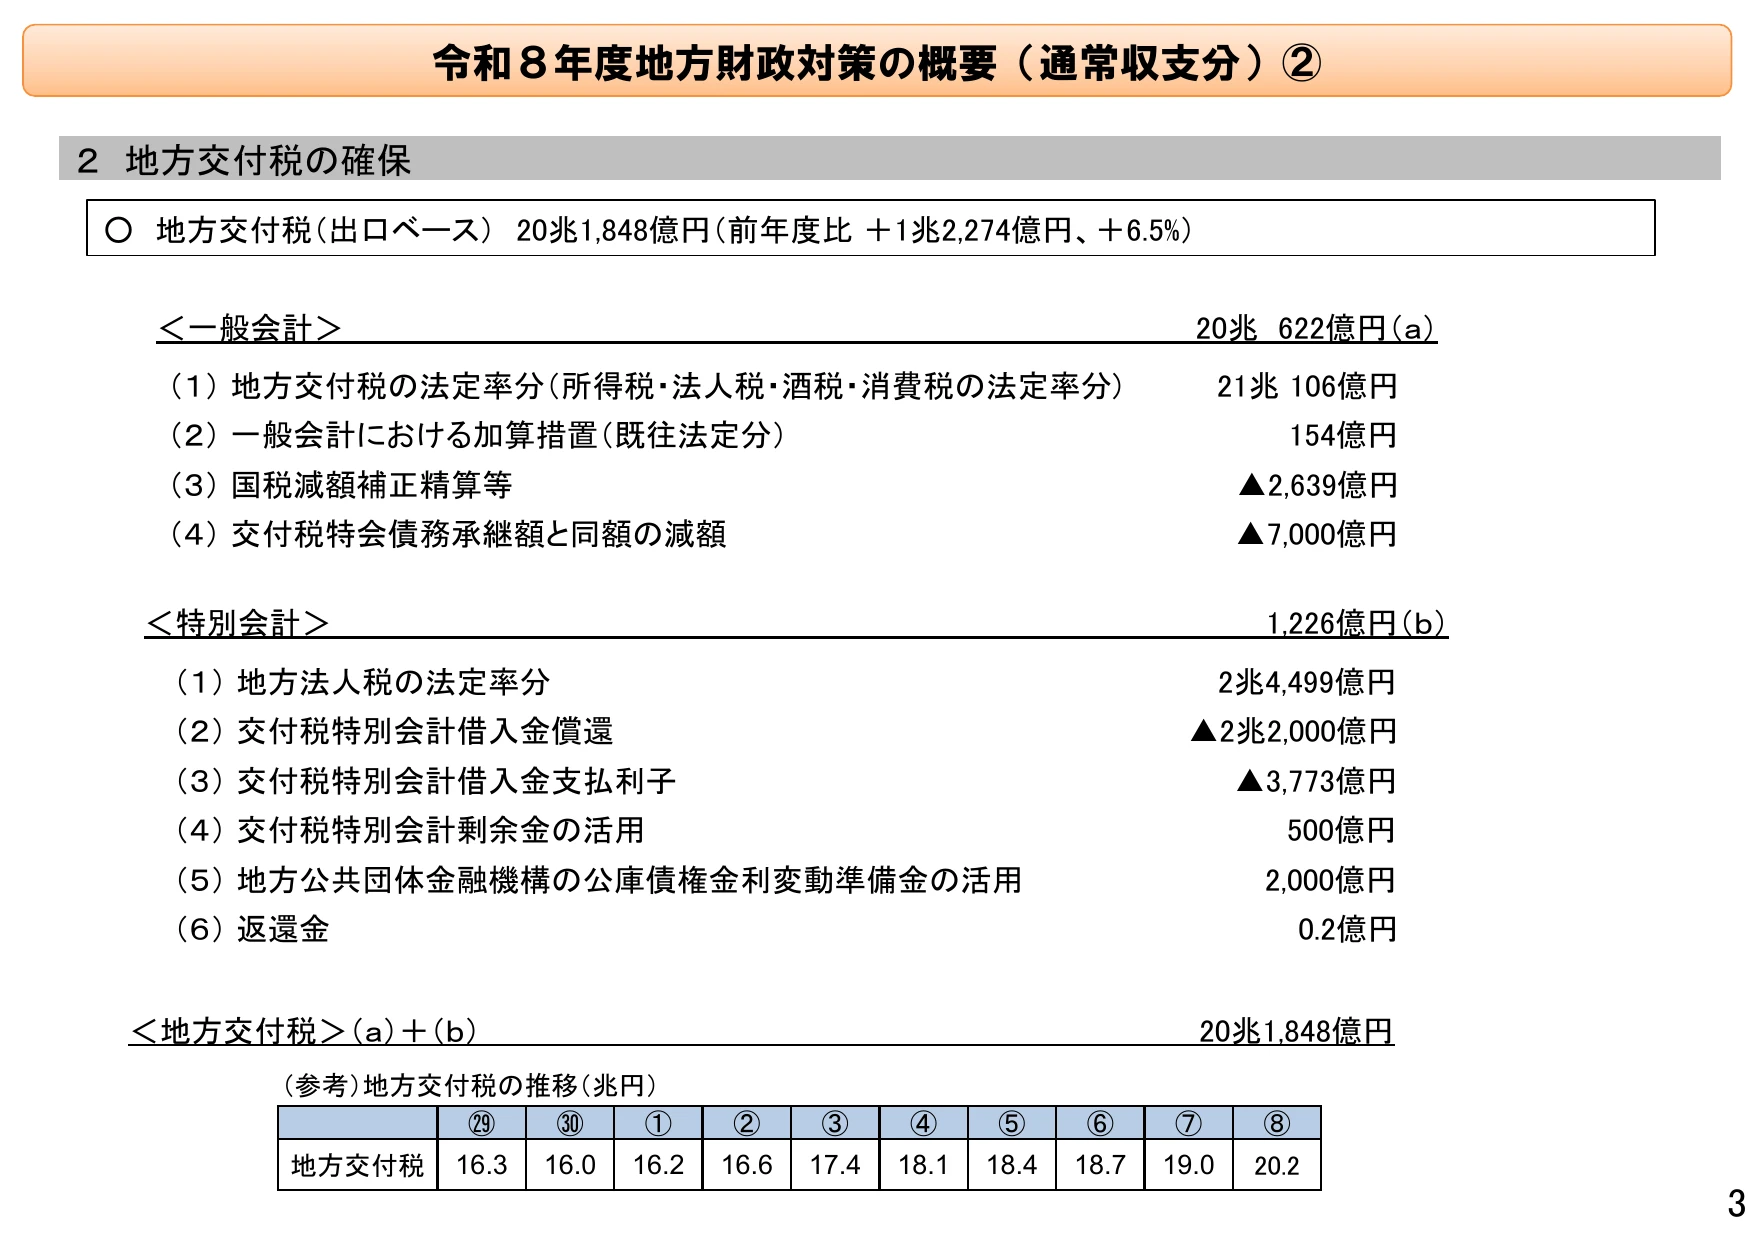
Task: Click the value ▲2,639億円
Action: [x=1317, y=485]
